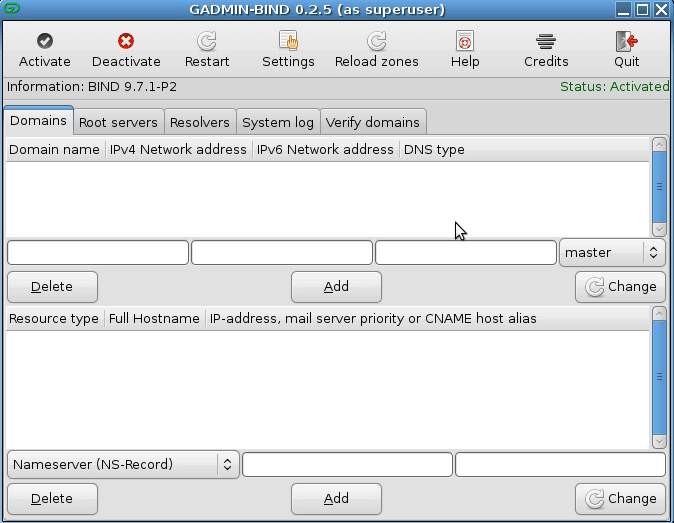674x523 pixels.
Task: Add a new resource record
Action: click(x=336, y=499)
